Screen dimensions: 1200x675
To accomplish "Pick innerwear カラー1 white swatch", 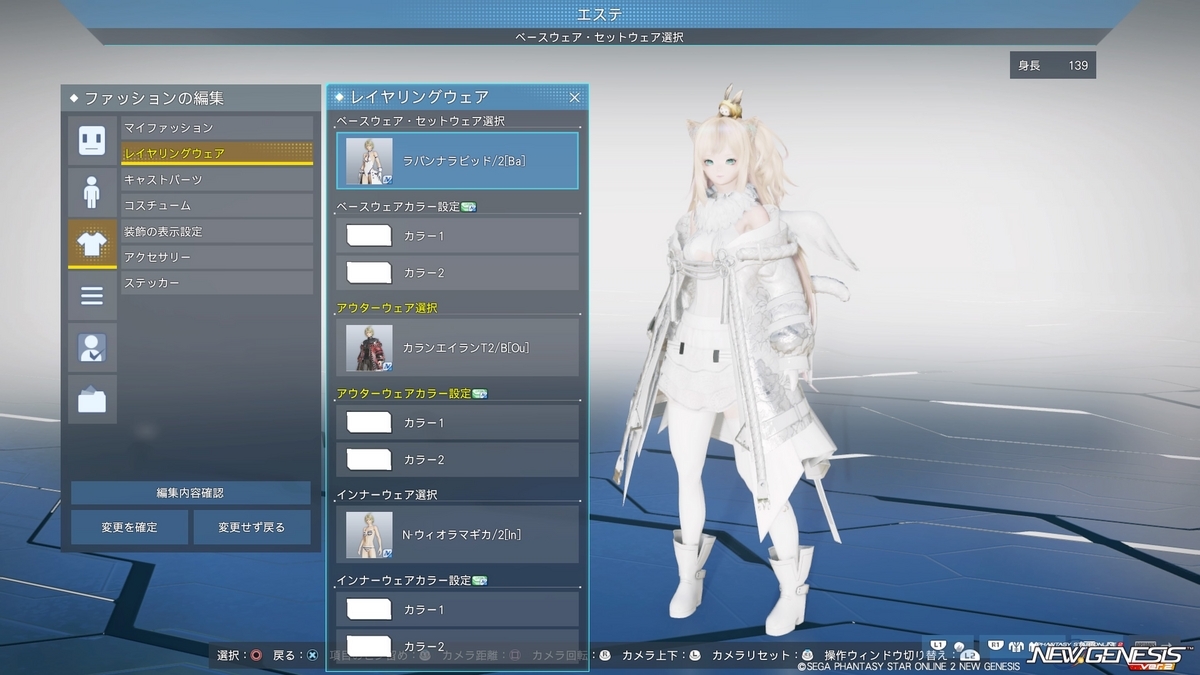I will point(368,609).
